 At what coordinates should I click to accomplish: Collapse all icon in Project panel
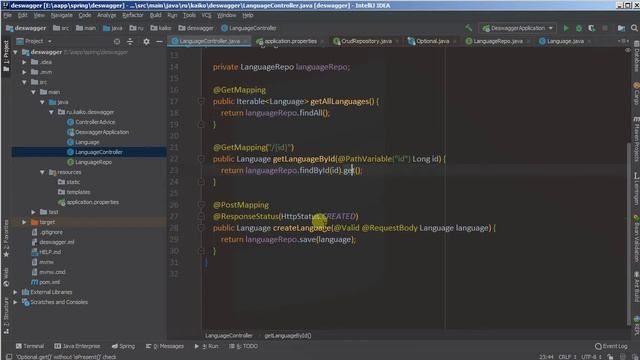pos(130,42)
